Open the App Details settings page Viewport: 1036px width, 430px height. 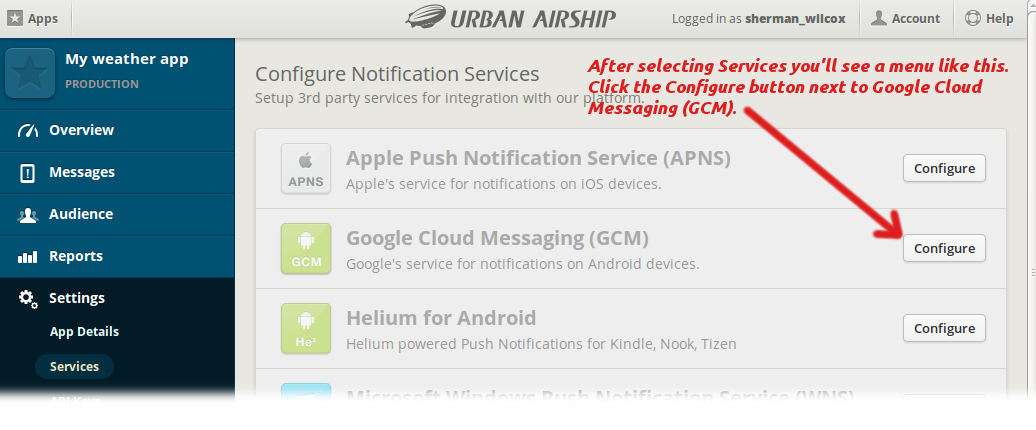[85, 332]
